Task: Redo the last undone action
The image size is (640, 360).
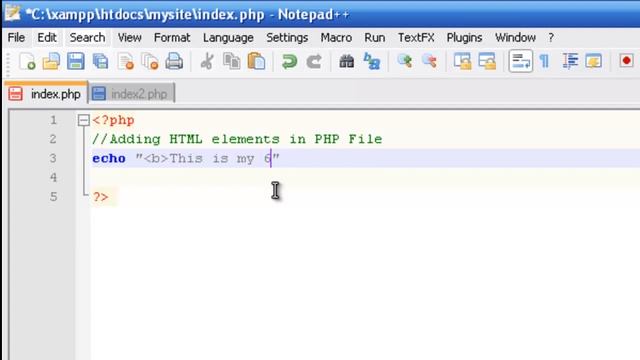Action: 314,62
